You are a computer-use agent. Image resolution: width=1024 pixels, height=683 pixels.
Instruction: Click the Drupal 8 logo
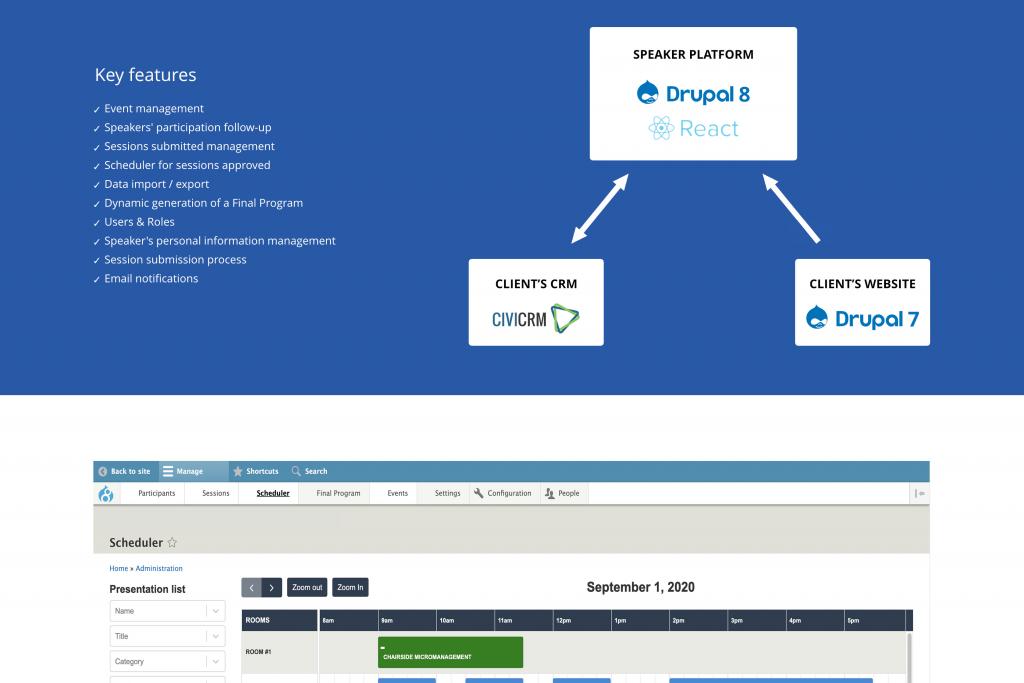coord(693,93)
